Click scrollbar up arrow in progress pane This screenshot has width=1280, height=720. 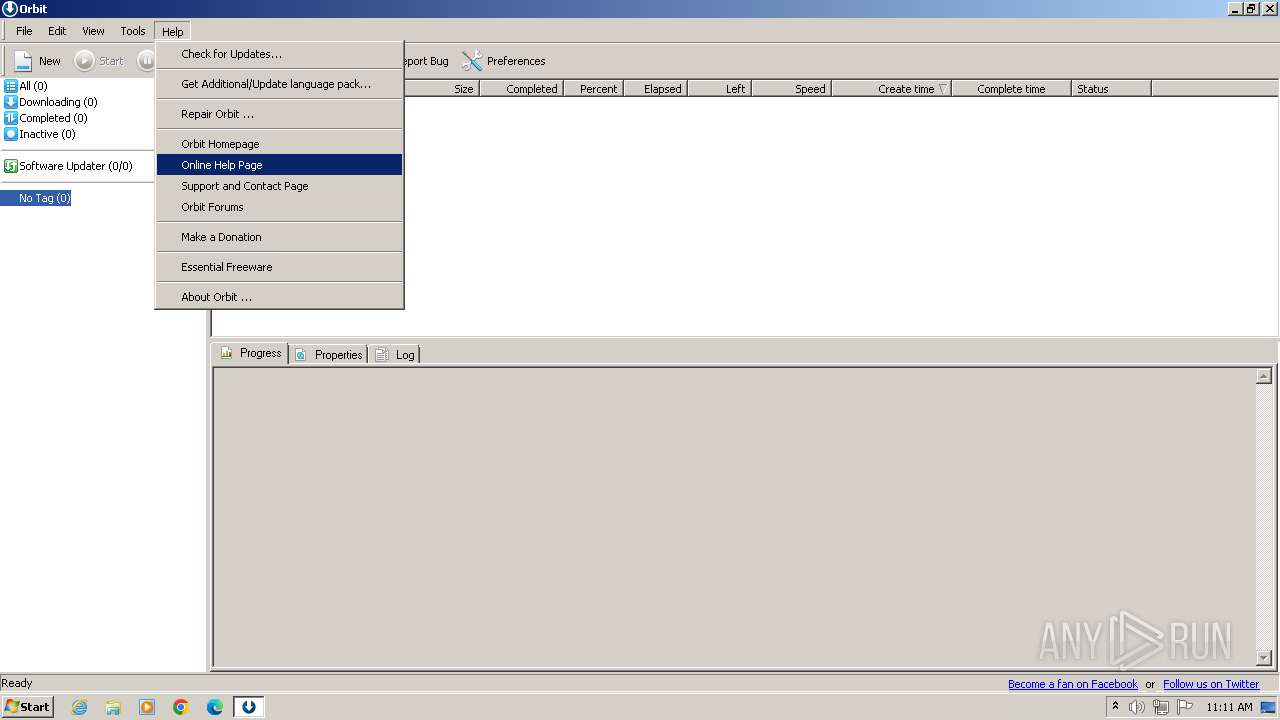click(1264, 376)
